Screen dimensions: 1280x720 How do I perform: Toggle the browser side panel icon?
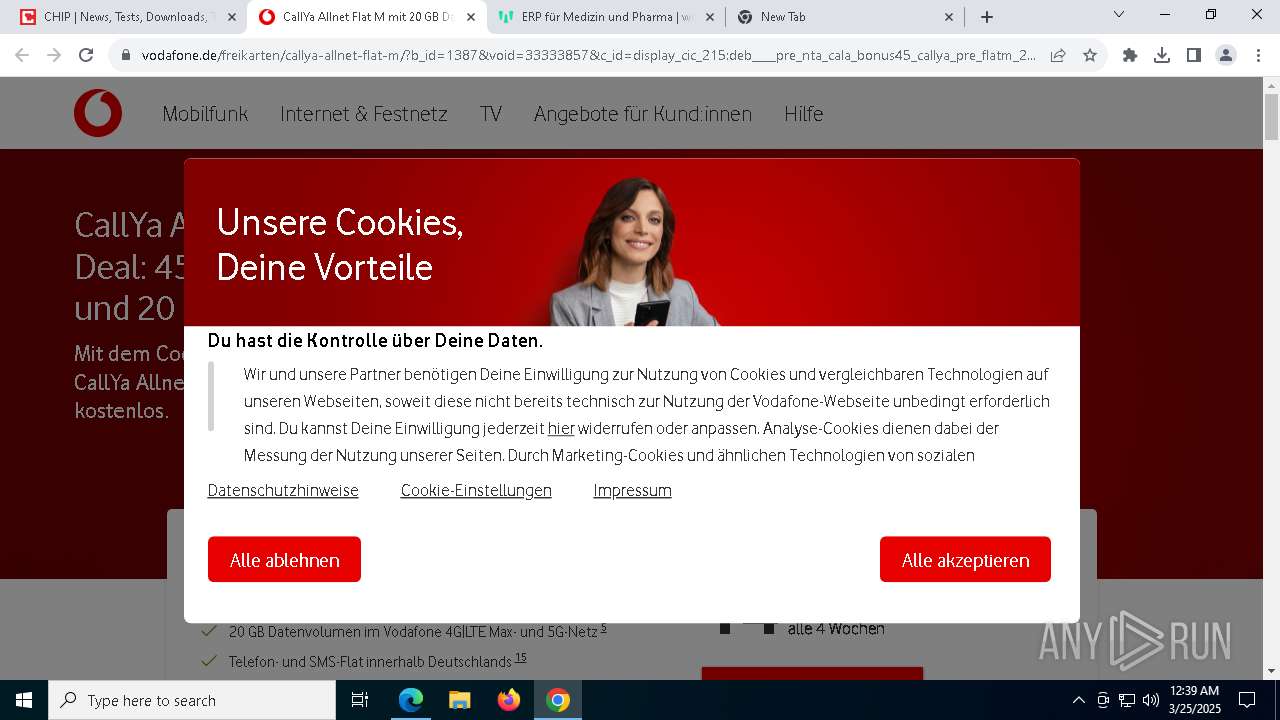click(1194, 56)
